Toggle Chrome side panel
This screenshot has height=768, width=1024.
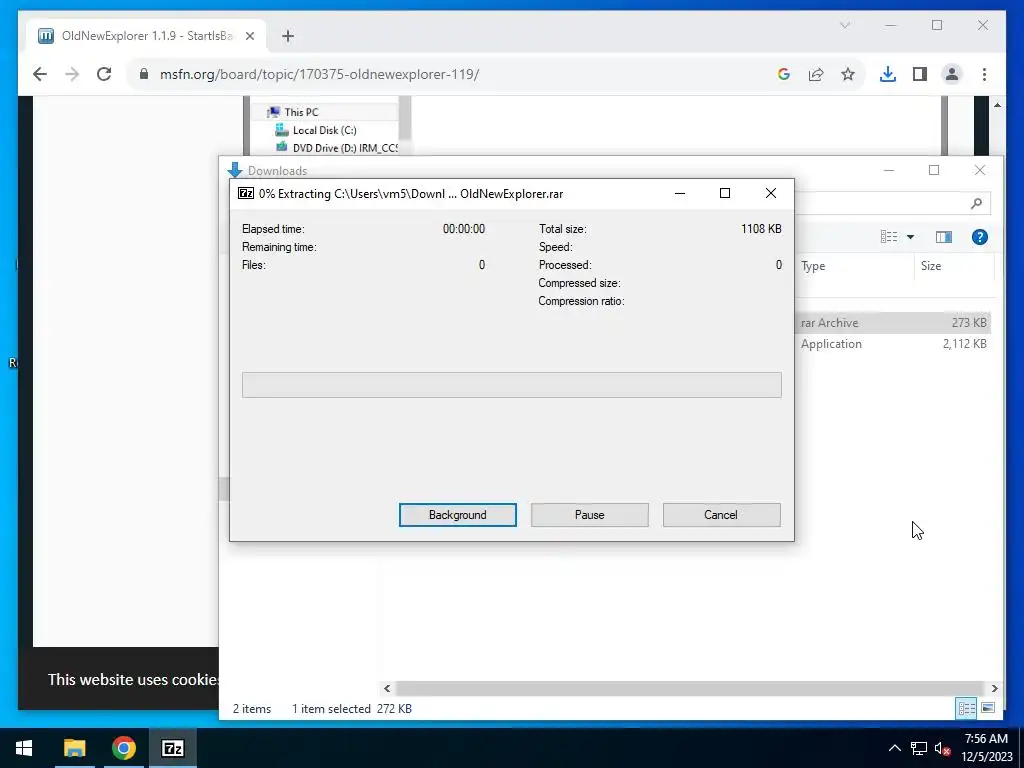[x=920, y=74]
